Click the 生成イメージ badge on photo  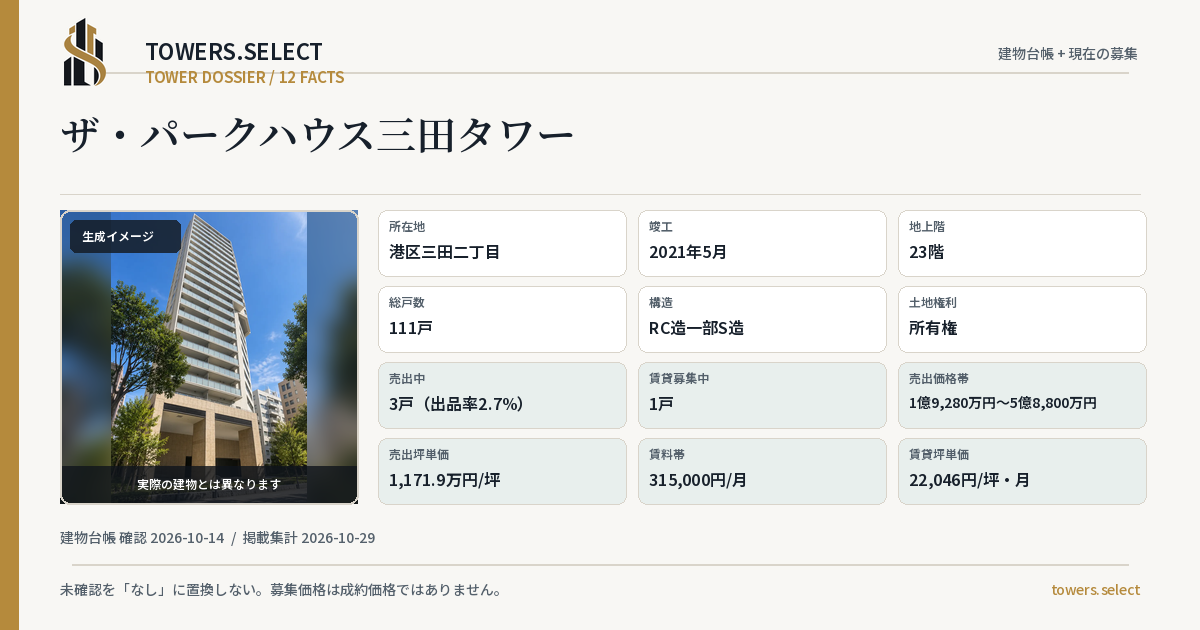(x=125, y=237)
